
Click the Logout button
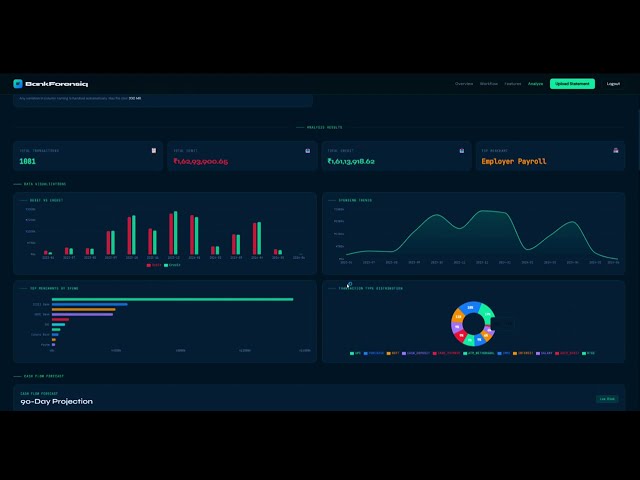pos(613,84)
